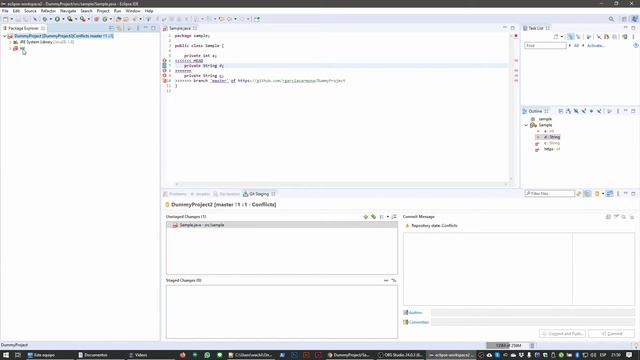This screenshot has height=360, width=640.
Task: Open the Source menu
Action: (30, 11)
